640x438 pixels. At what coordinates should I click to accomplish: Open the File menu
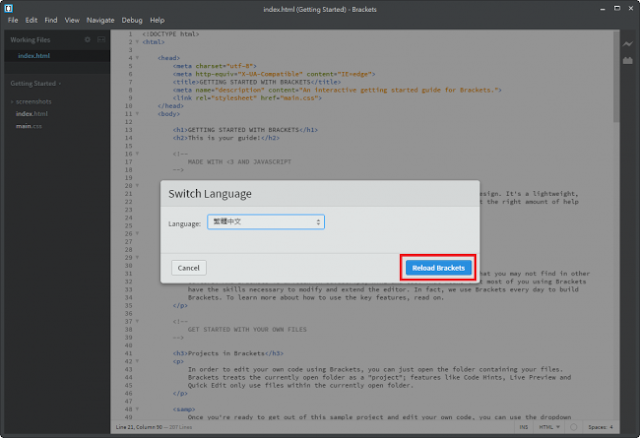tap(13, 20)
